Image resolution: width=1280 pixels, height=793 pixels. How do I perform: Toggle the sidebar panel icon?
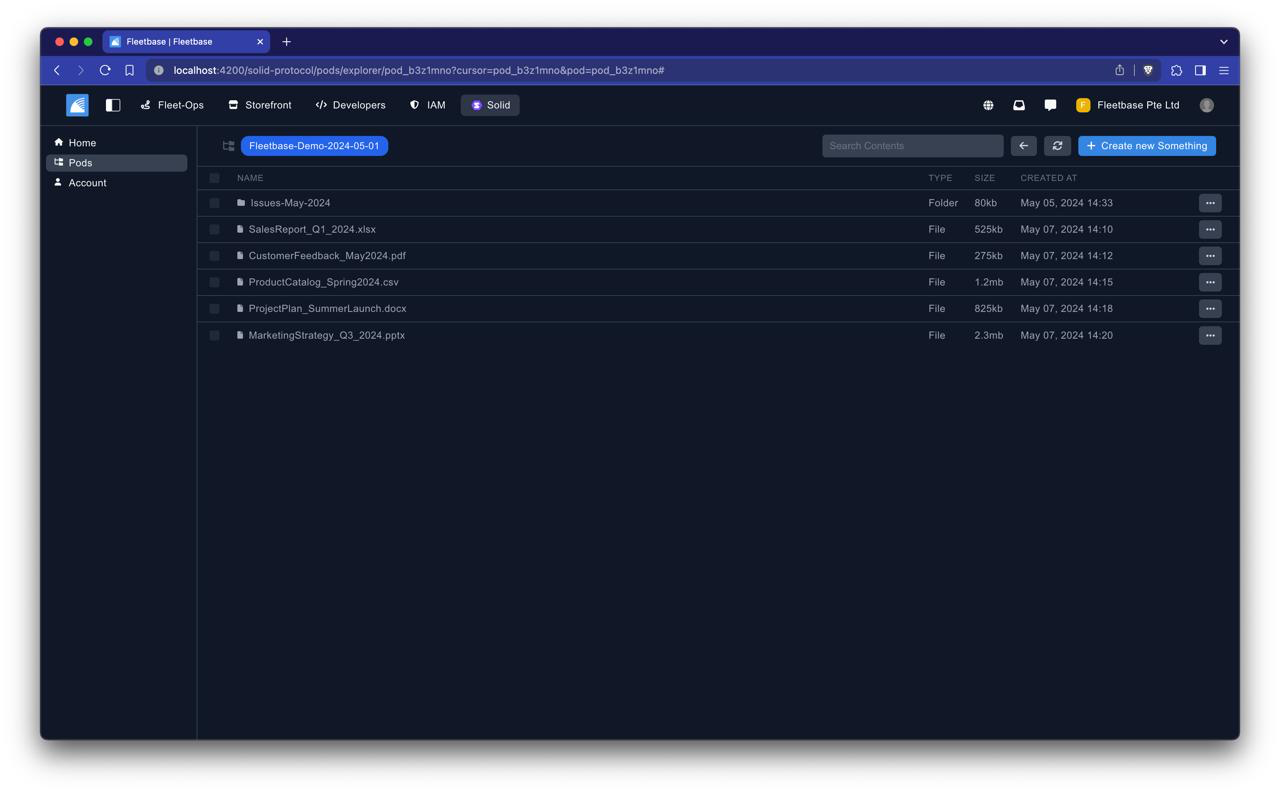(x=113, y=105)
